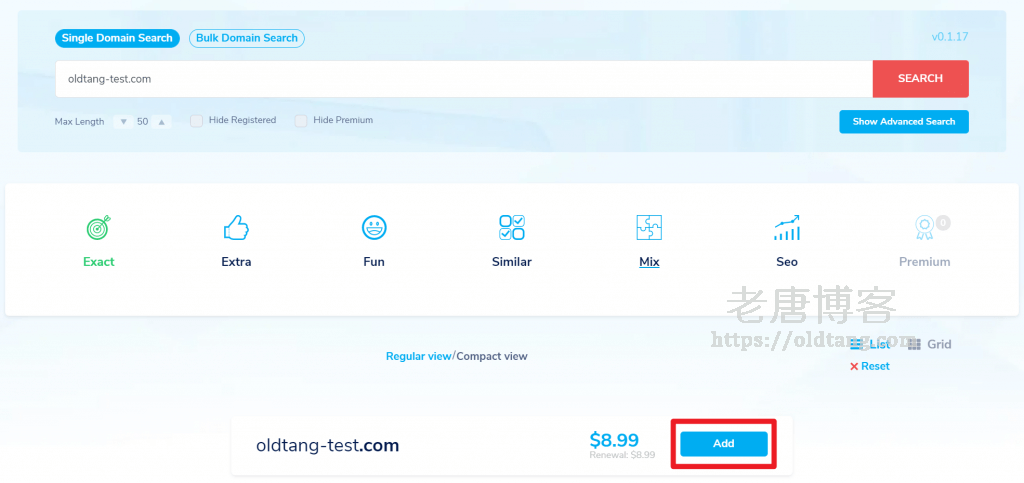Tick the Hide Premium checkbox
The width and height of the screenshot is (1024, 483).
click(301, 121)
